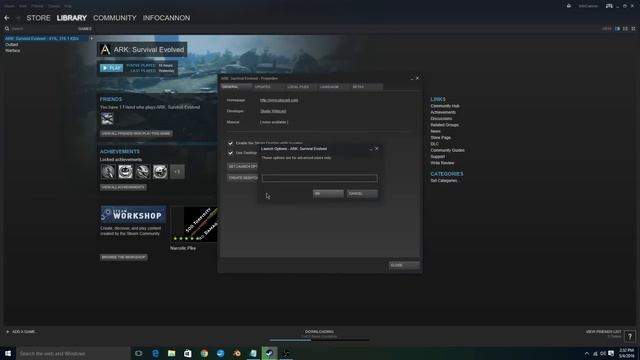Viewport: 640px width, 360px height.
Task: Click the ARK logo next to the game title
Action: point(105,50)
